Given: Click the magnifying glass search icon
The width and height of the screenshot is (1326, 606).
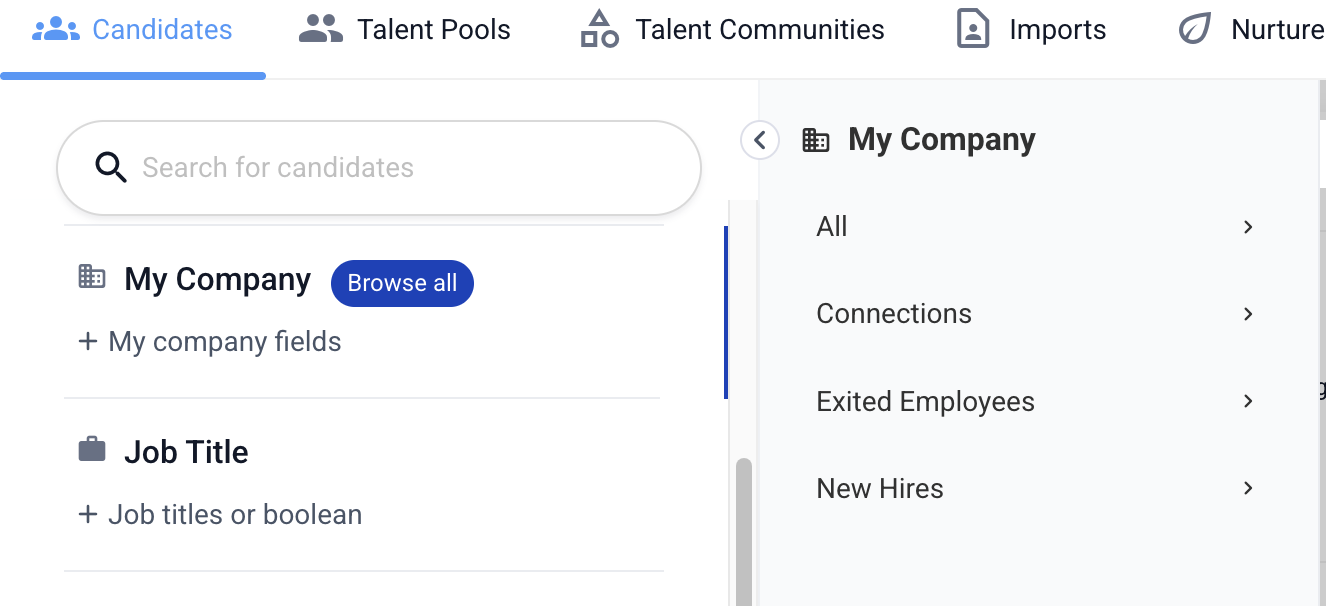Looking at the screenshot, I should coord(111,168).
